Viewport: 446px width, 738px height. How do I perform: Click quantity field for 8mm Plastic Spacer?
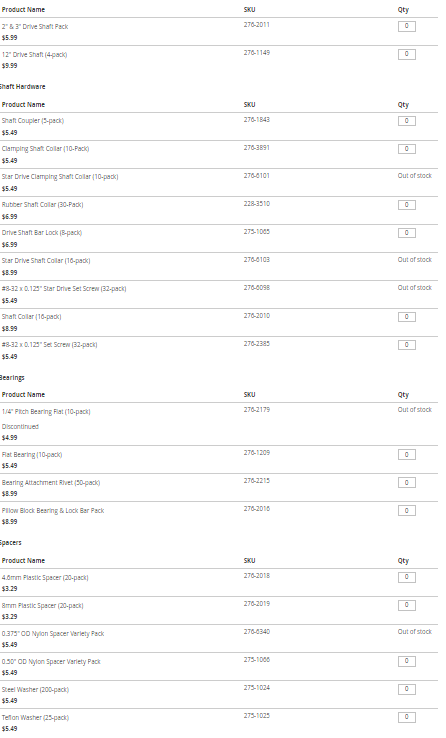[406, 605]
